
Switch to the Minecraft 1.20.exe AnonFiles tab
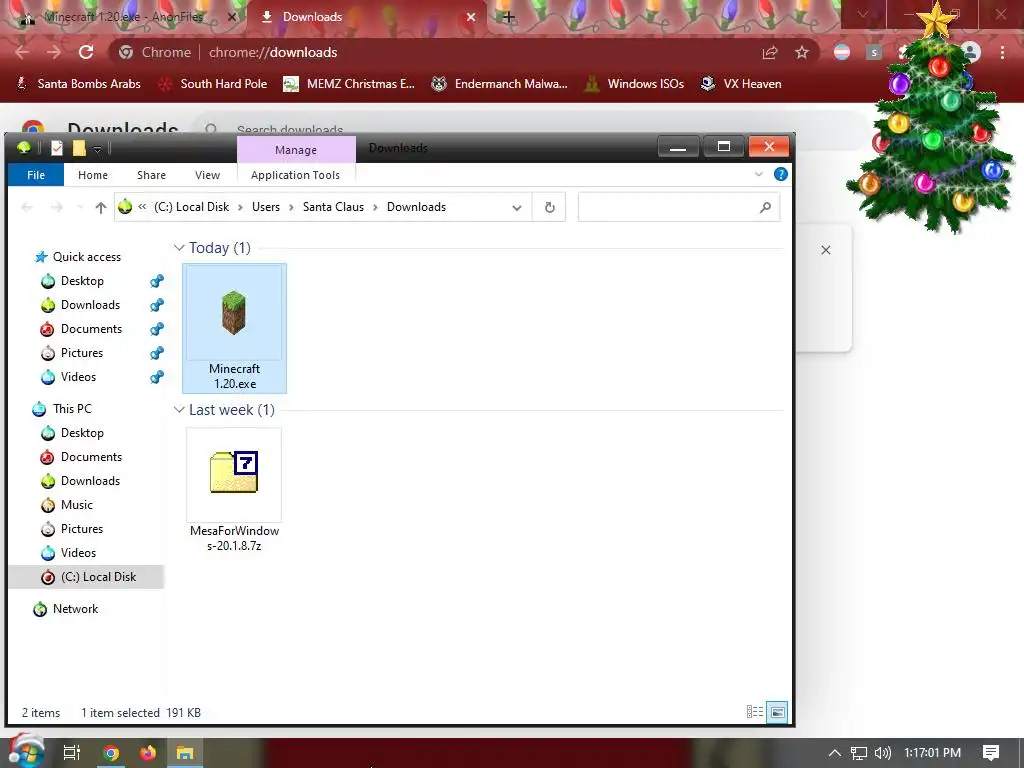[124, 17]
